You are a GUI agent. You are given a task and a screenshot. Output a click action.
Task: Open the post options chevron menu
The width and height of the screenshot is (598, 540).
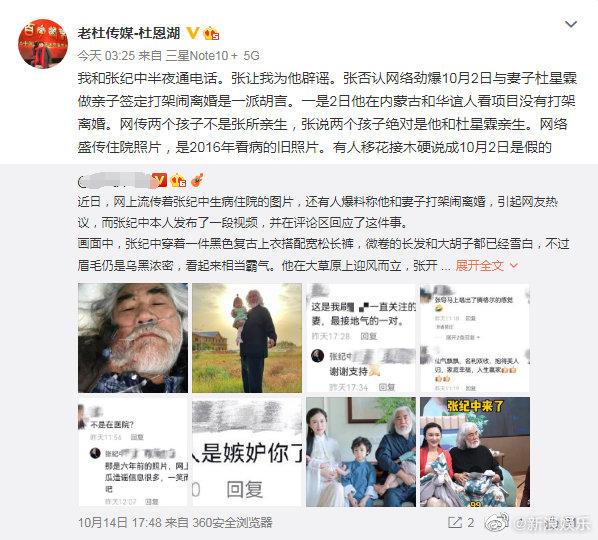pyautogui.click(x=571, y=25)
